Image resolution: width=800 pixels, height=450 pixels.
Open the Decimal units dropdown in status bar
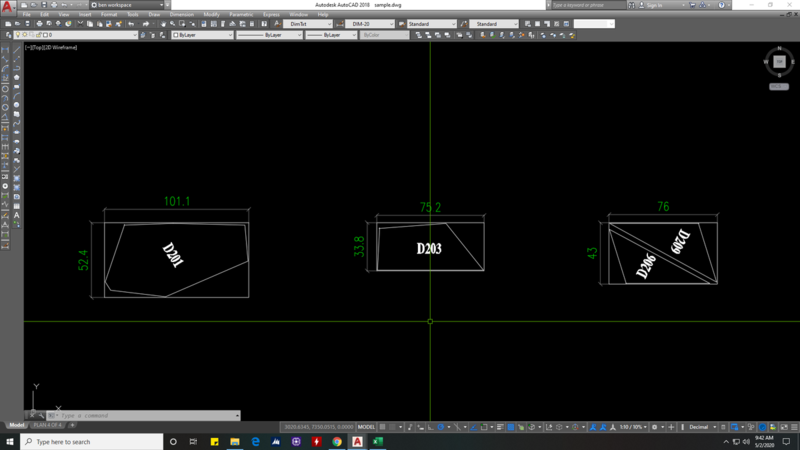(x=703, y=427)
